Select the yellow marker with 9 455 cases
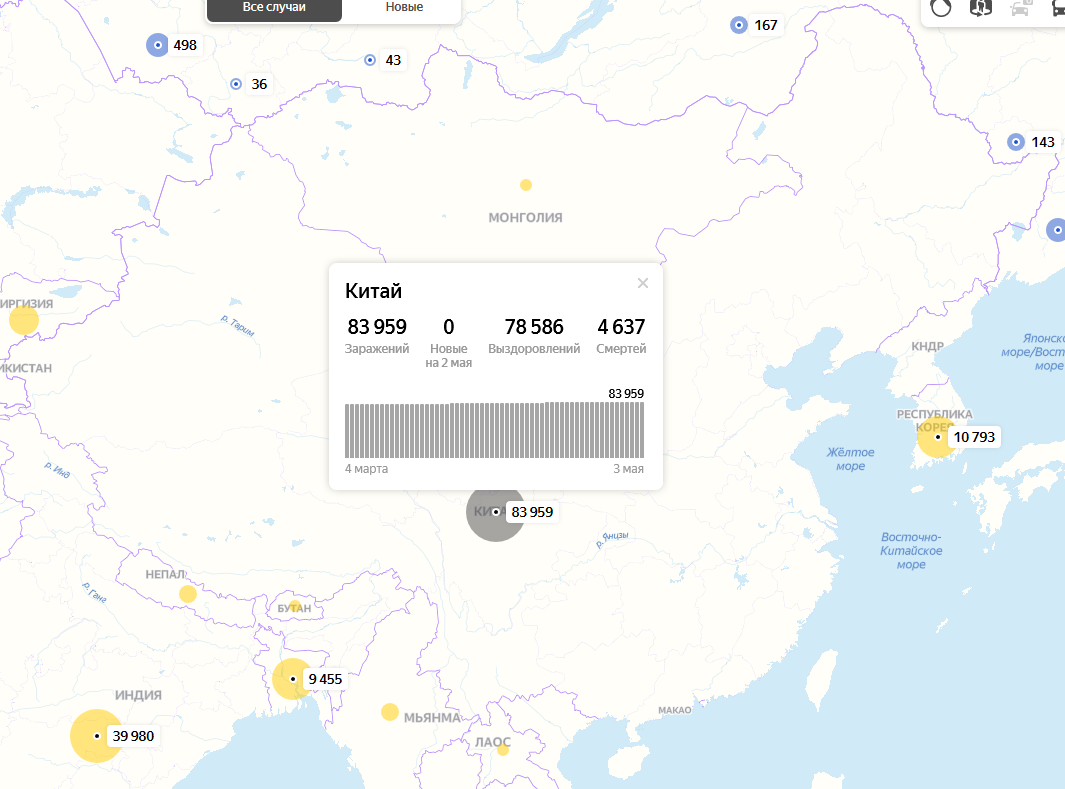 pos(293,679)
